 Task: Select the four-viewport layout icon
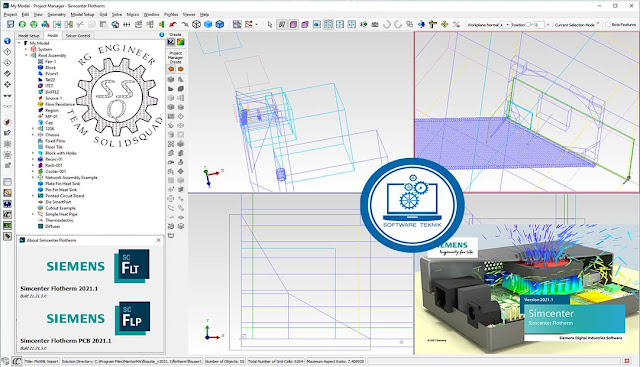coord(328,24)
